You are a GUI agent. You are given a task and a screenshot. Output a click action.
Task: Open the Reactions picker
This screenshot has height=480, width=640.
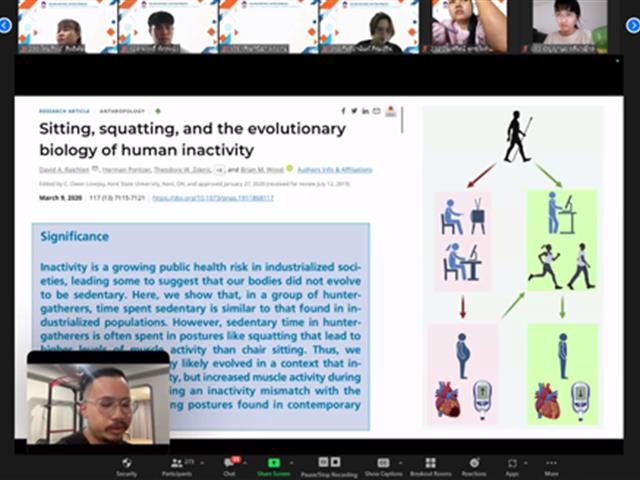[x=474, y=467]
